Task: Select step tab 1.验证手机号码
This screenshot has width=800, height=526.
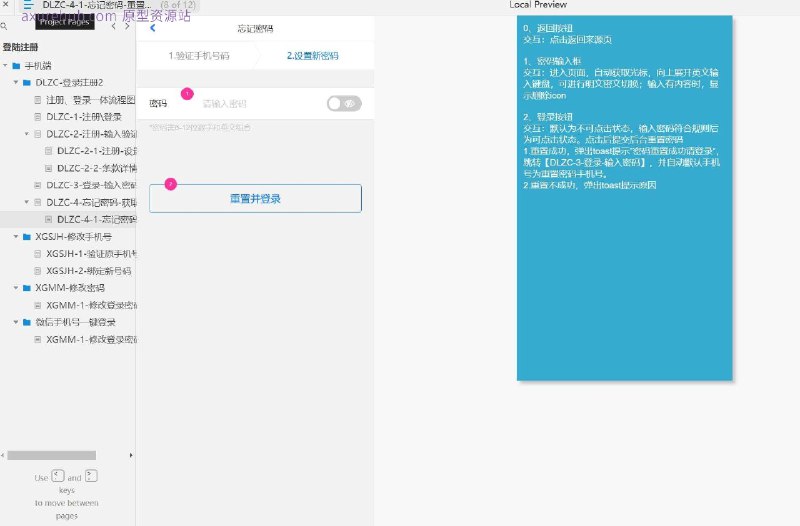Action: click(x=198, y=56)
